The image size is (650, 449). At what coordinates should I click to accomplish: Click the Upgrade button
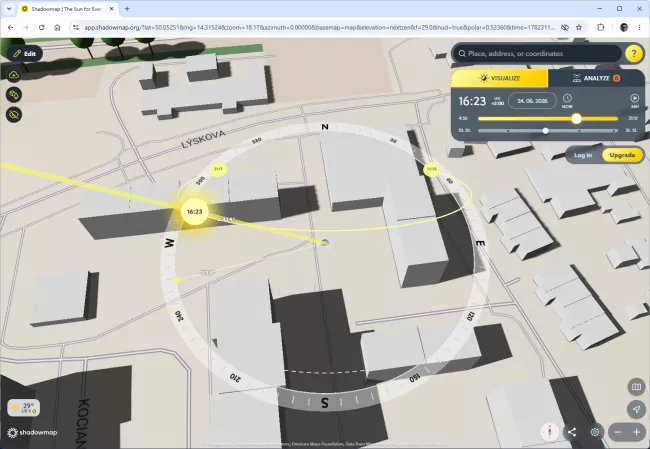622,155
